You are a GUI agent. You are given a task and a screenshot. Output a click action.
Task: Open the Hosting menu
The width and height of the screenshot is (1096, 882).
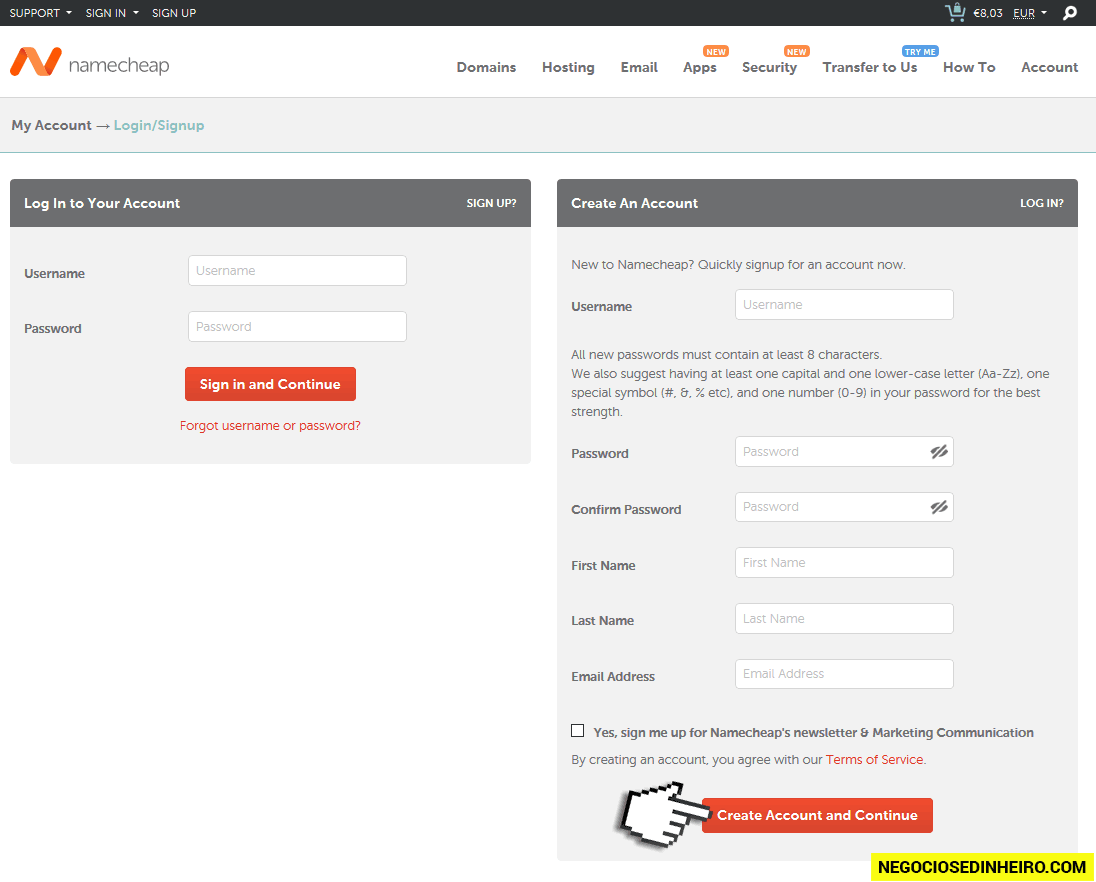tap(568, 67)
